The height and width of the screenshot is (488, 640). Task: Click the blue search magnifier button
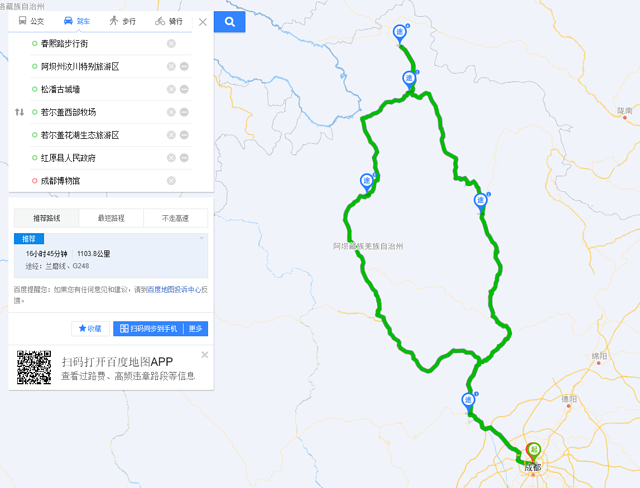click(229, 22)
